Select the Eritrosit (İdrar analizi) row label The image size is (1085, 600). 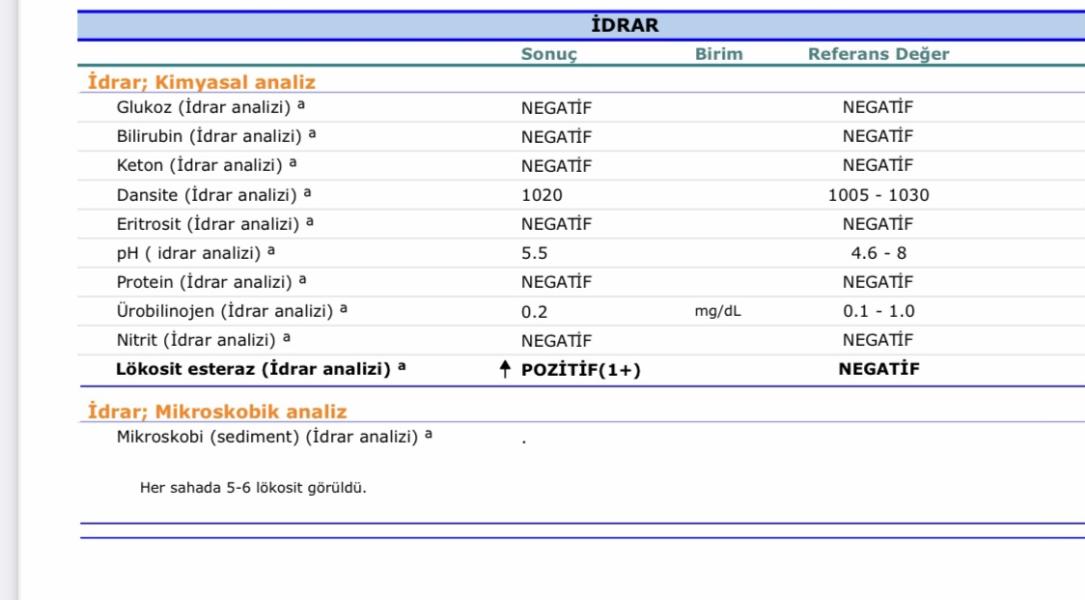[x=215, y=224]
